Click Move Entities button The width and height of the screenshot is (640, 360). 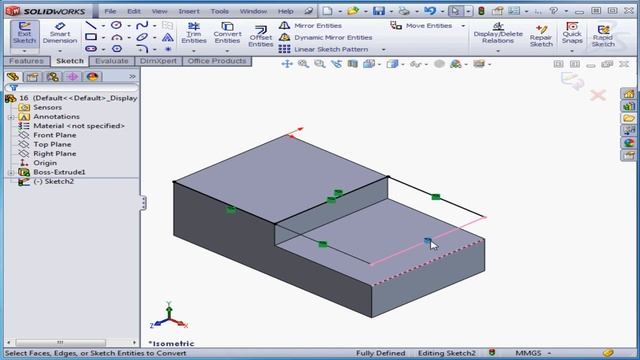pos(421,26)
